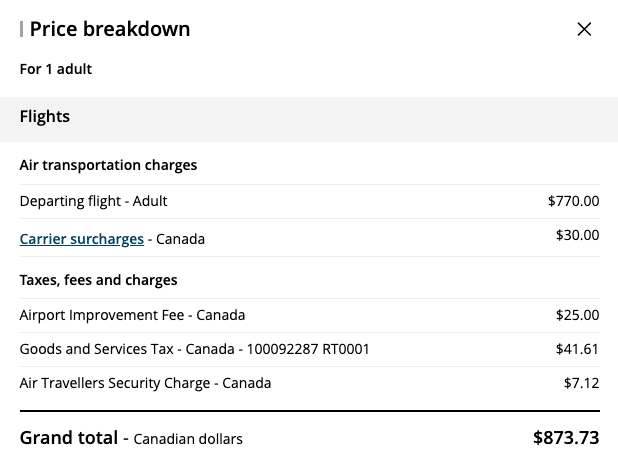Click the Canadian dollars currency text
This screenshot has height=459, width=618.
[188, 439]
